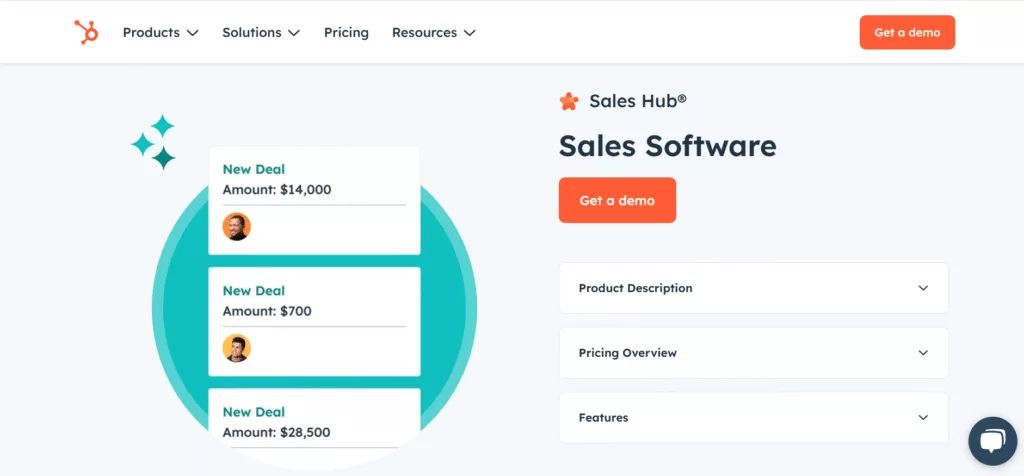Open the Products menu
1024x476 pixels.
tap(161, 33)
